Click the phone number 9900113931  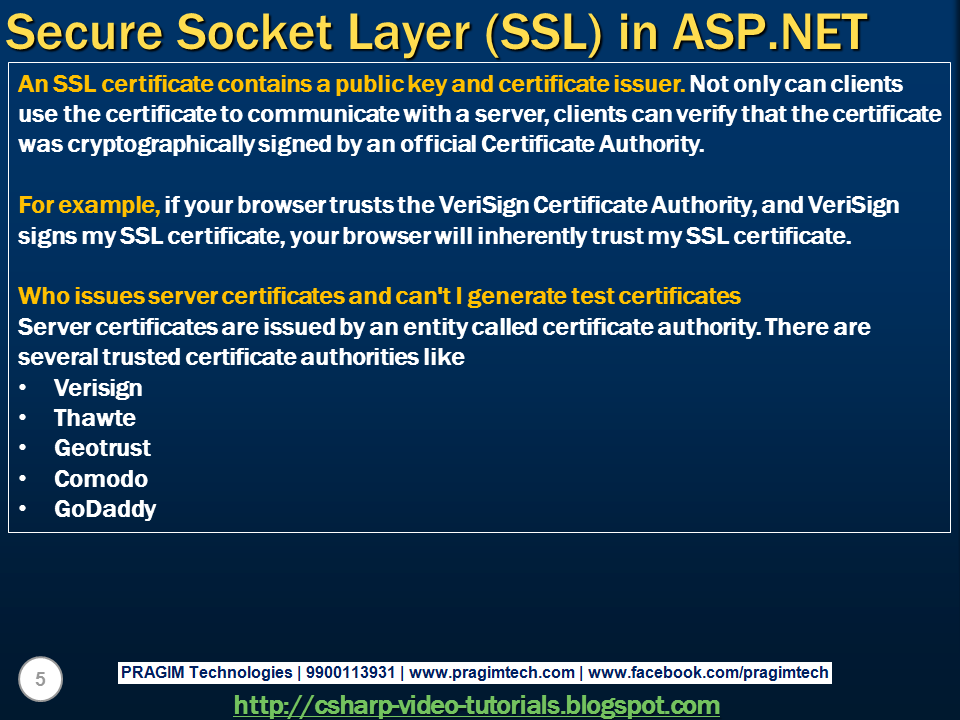pyautogui.click(x=350, y=672)
